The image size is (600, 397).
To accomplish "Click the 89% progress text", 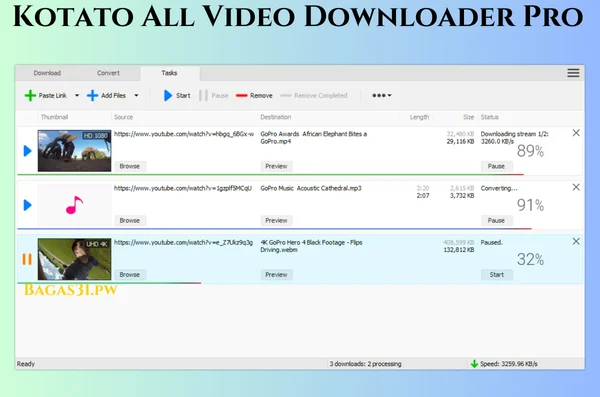I will coord(530,151).
